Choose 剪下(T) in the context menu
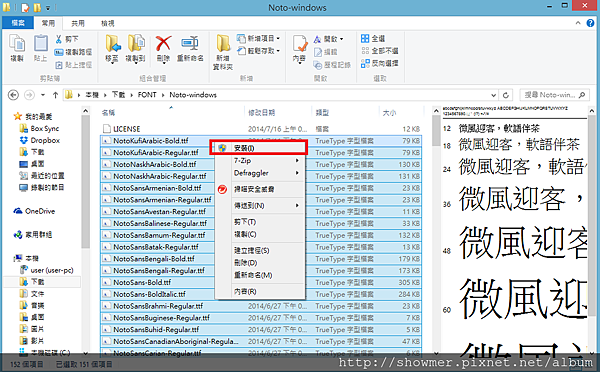Viewport: 600px width, 372px height. 260,222
